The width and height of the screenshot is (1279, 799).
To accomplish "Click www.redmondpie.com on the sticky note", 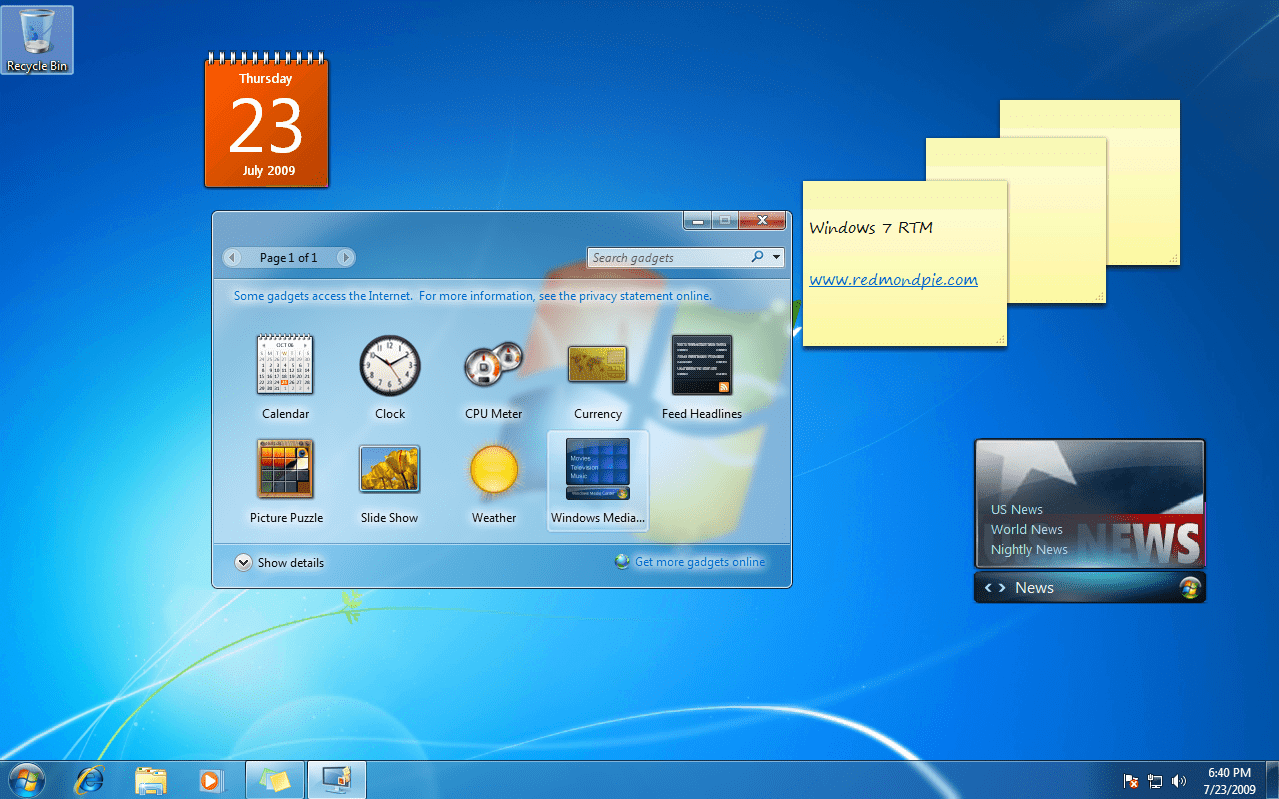I will [893, 279].
